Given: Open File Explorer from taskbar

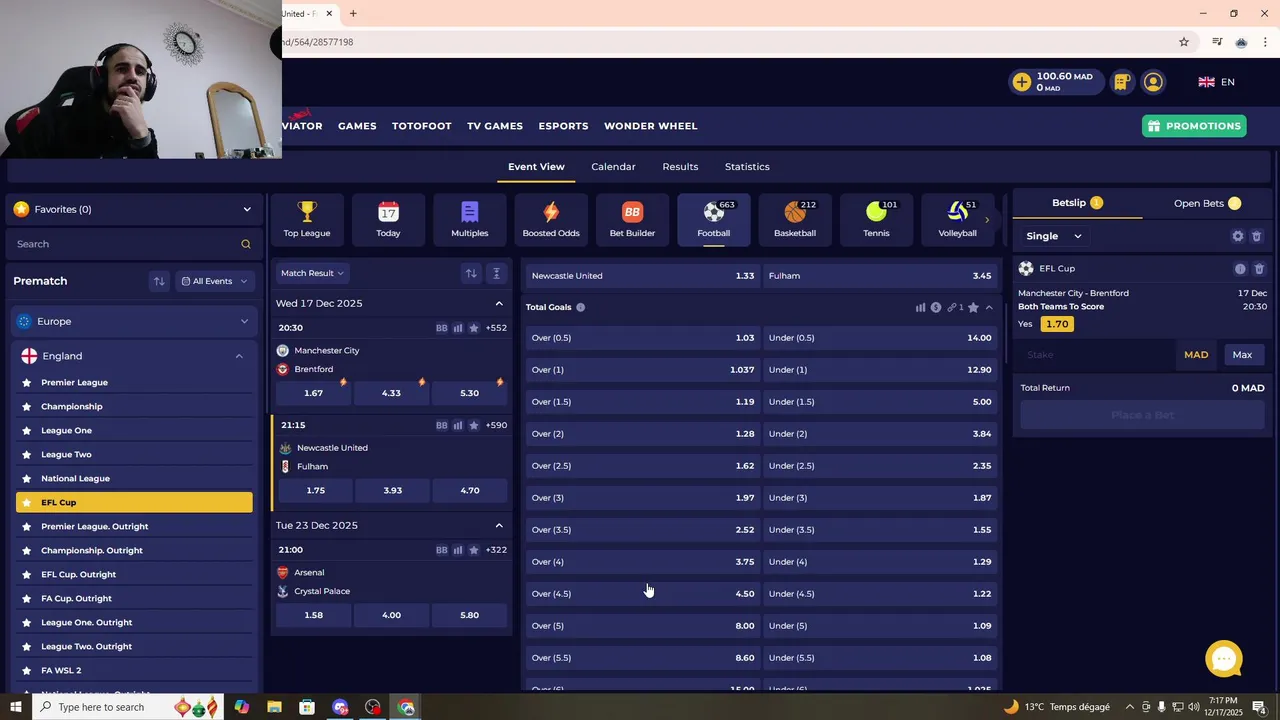Looking at the screenshot, I should 274,707.
